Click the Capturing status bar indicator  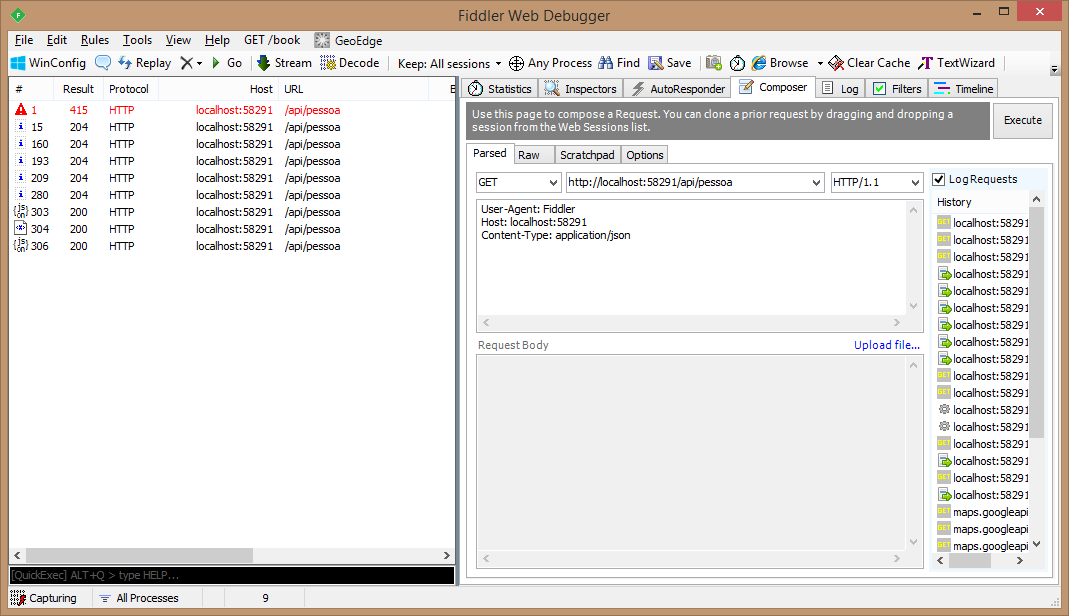coord(44,598)
